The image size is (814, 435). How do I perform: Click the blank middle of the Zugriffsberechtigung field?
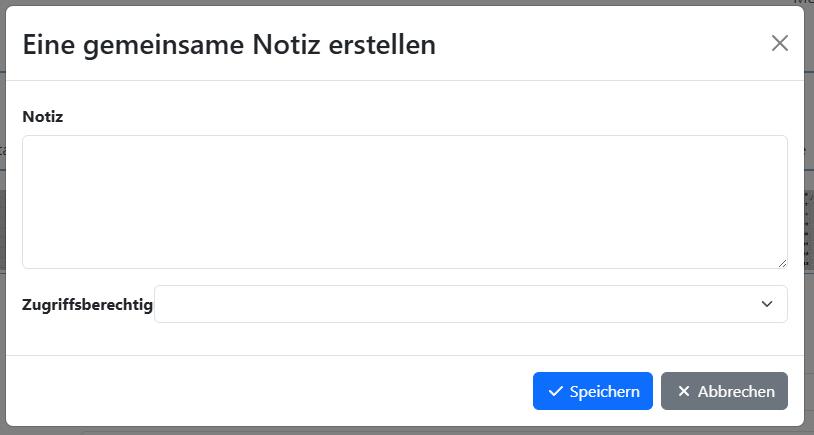point(450,304)
